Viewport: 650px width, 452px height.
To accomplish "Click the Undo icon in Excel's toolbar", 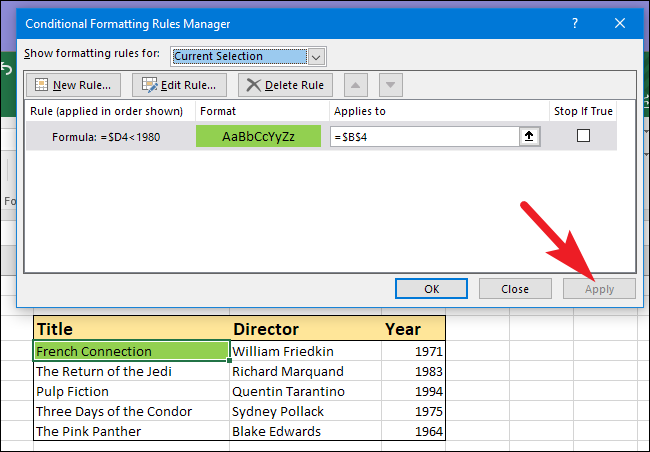I will (x=6, y=69).
